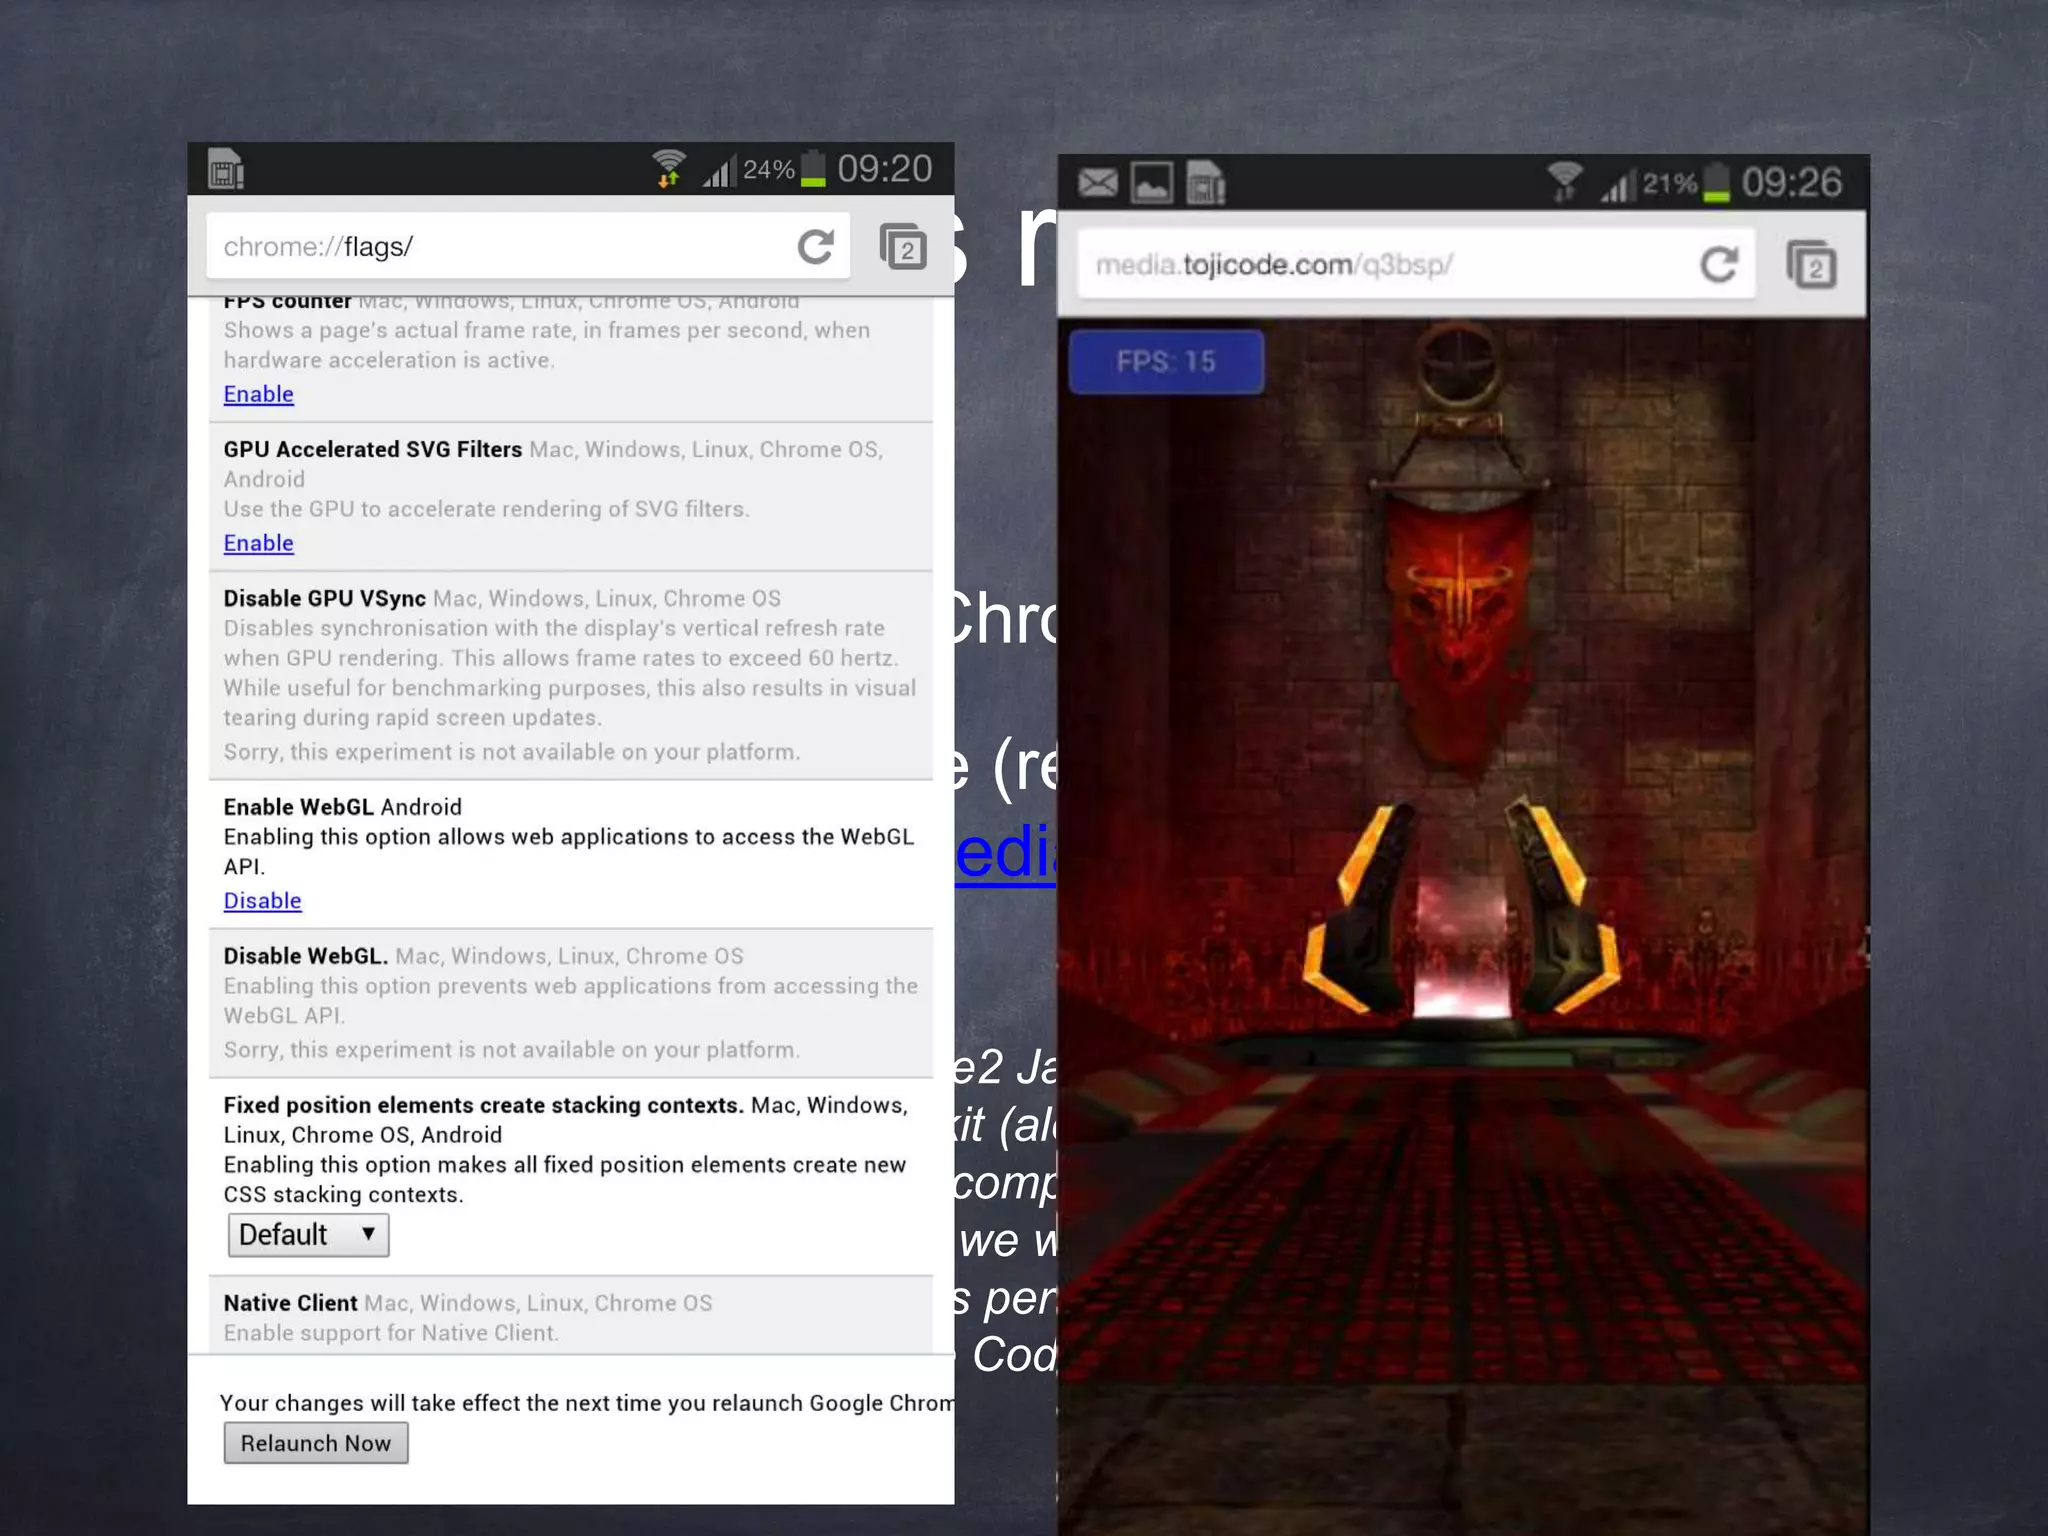Tap SD card icon in left phone

point(226,169)
